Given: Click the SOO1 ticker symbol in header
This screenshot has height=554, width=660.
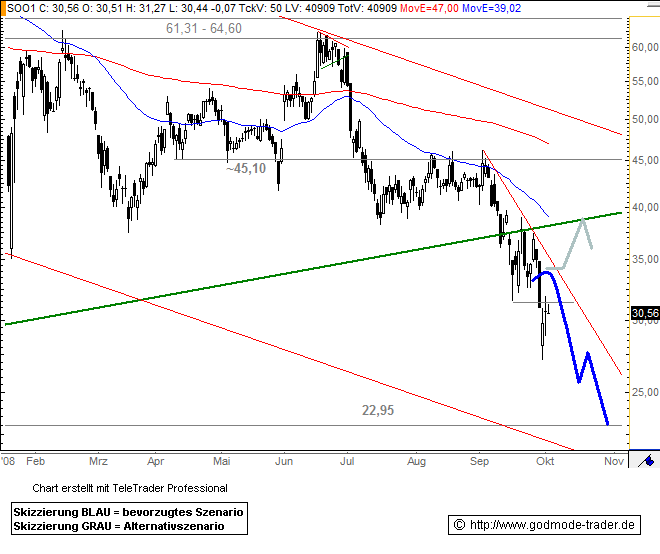Looking at the screenshot, I should [x=20, y=8].
